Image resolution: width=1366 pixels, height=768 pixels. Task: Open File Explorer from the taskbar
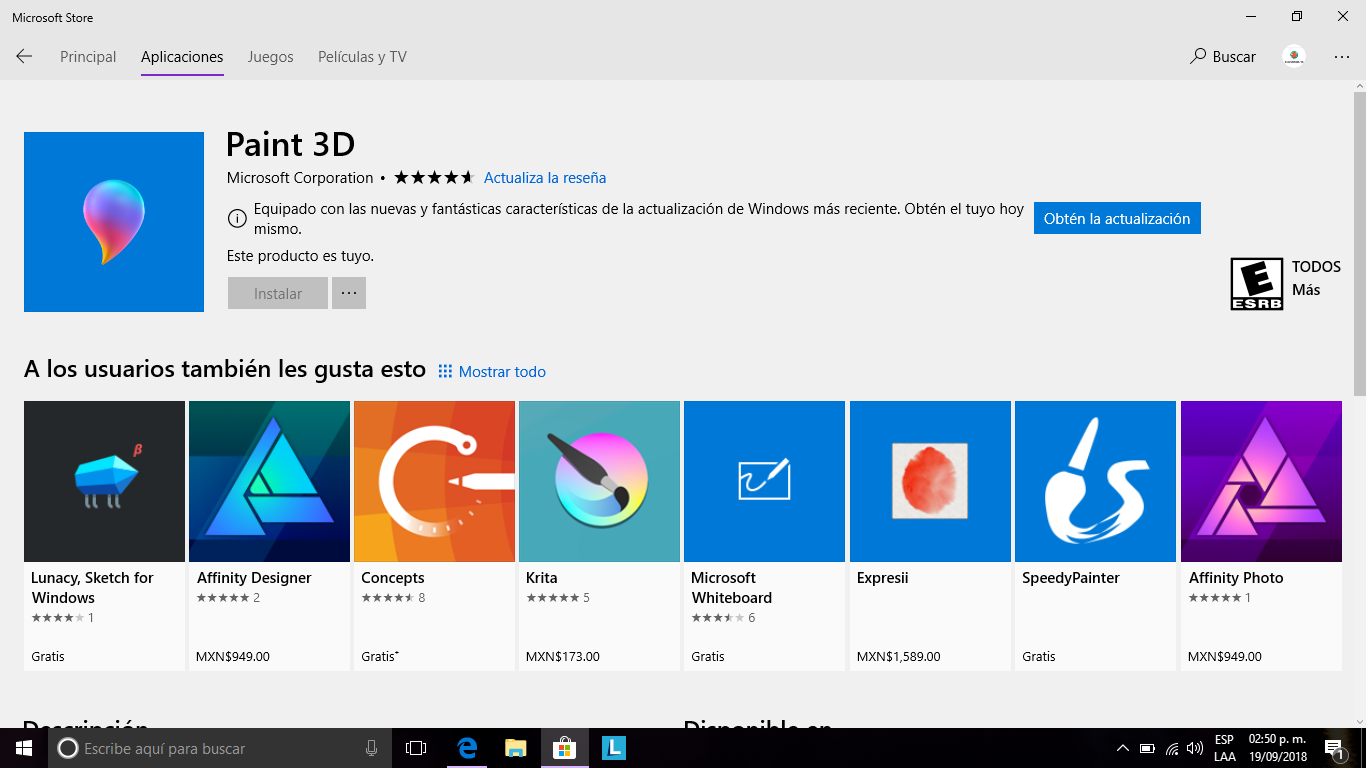pos(516,748)
